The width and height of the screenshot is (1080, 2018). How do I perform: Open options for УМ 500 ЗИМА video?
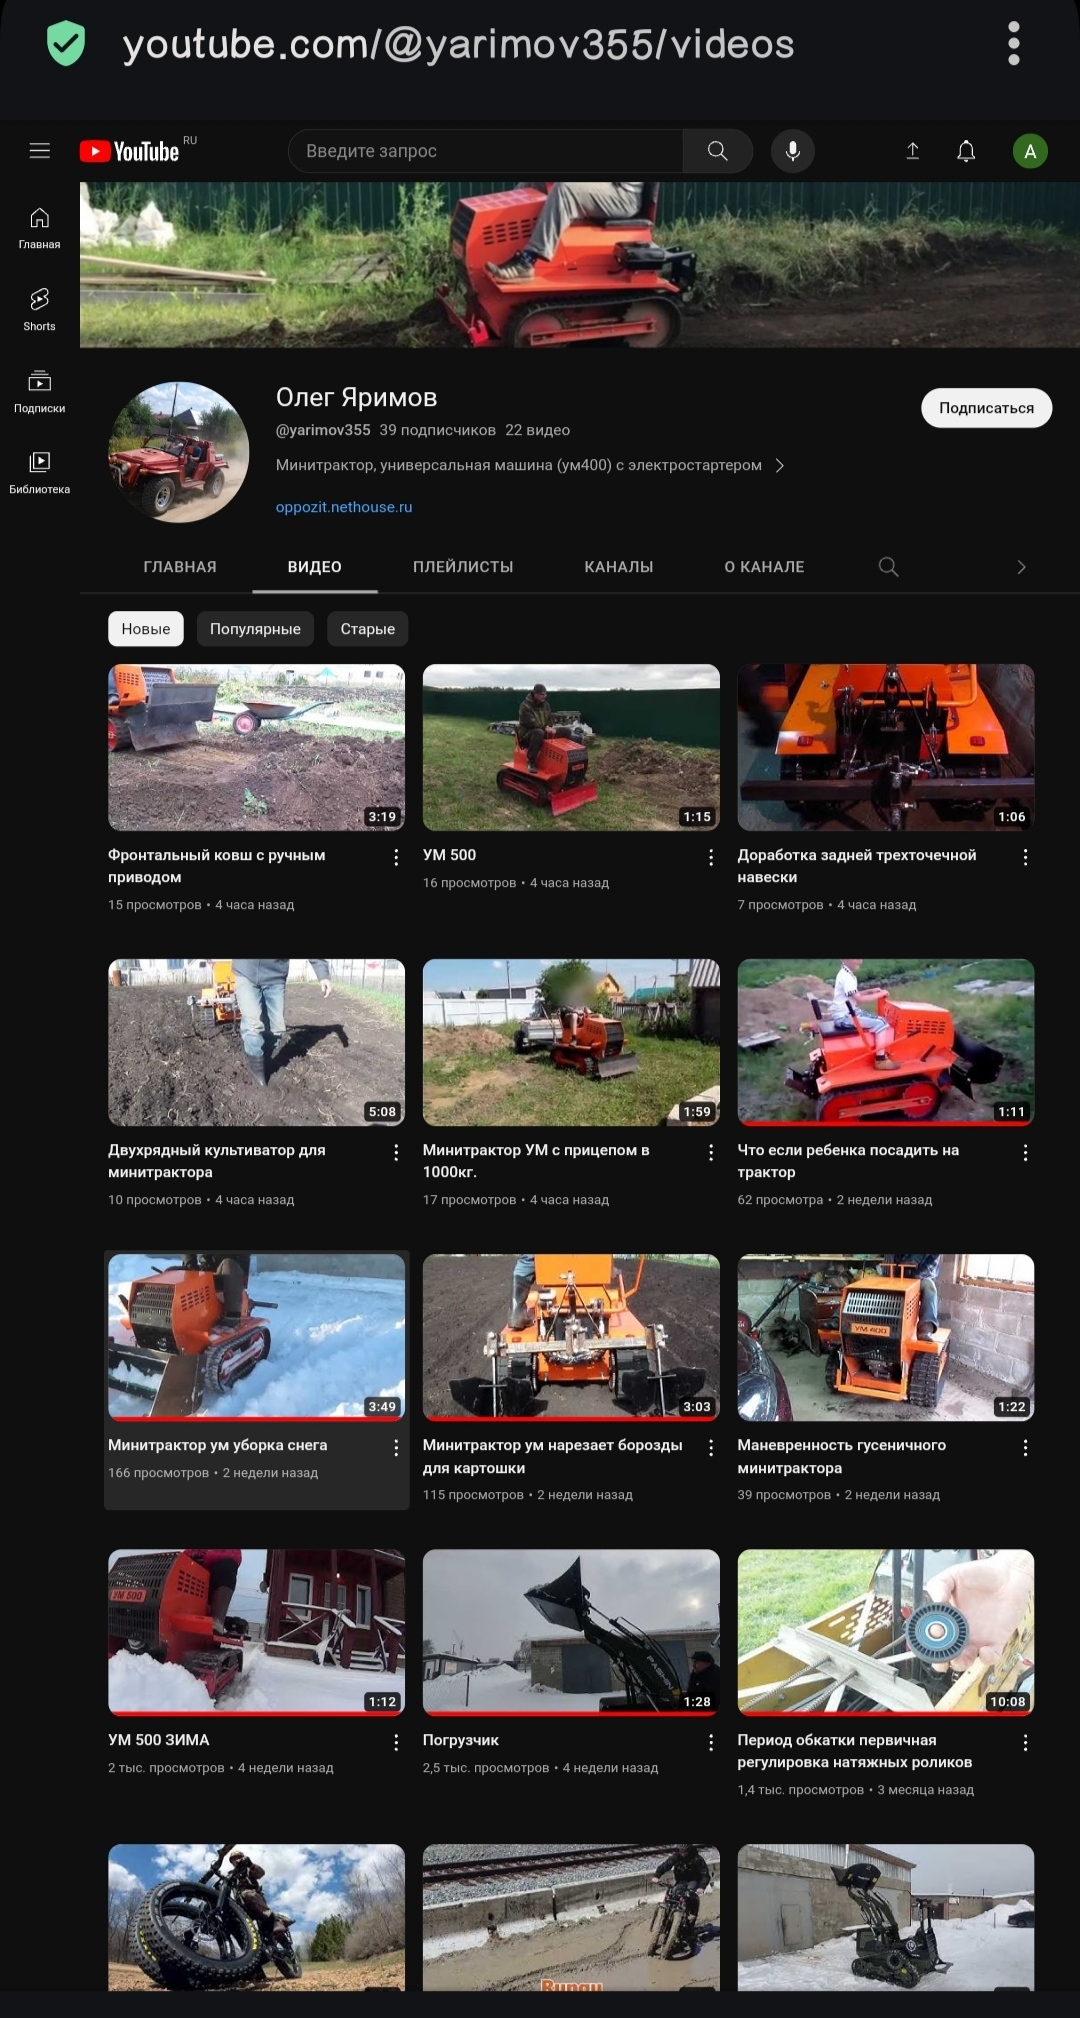pyautogui.click(x=396, y=1742)
